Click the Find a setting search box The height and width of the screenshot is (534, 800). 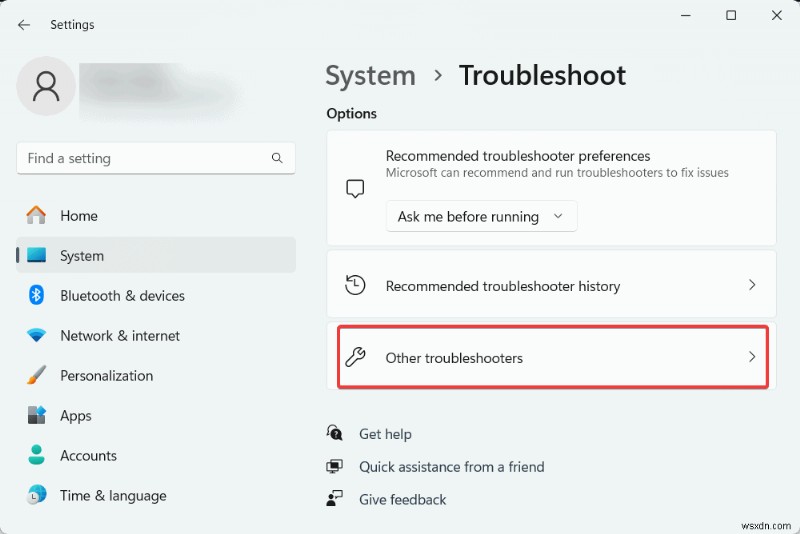click(x=156, y=158)
